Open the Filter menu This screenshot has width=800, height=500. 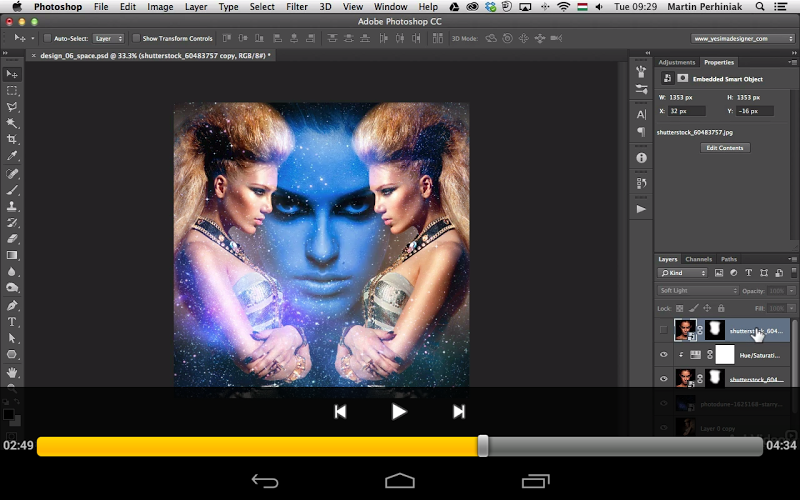tap(297, 7)
